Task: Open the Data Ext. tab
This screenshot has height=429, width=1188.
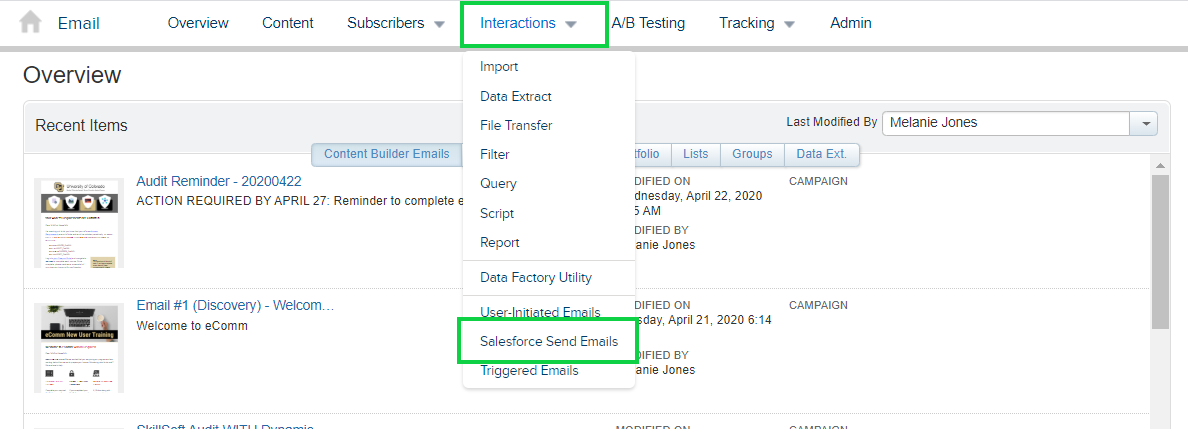Action: click(x=822, y=154)
